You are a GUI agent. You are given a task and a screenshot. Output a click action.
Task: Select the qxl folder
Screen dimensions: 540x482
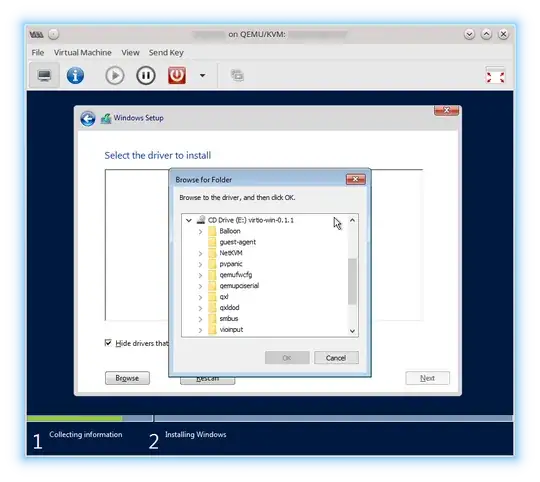(224, 297)
